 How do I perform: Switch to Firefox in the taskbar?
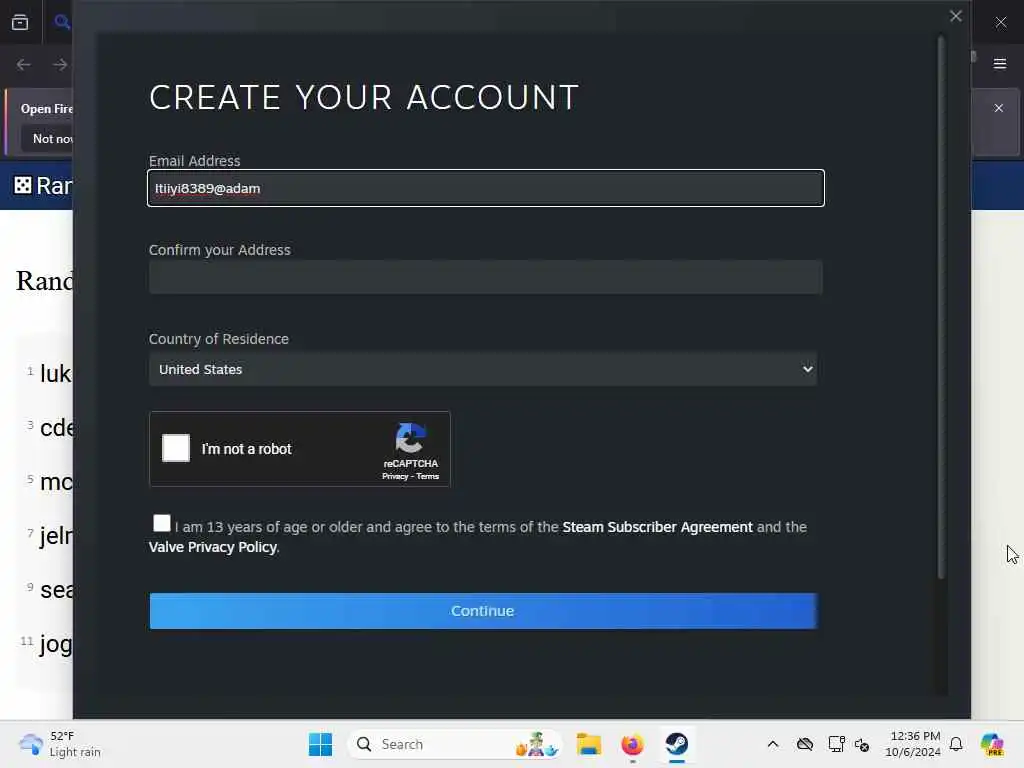pyautogui.click(x=632, y=744)
